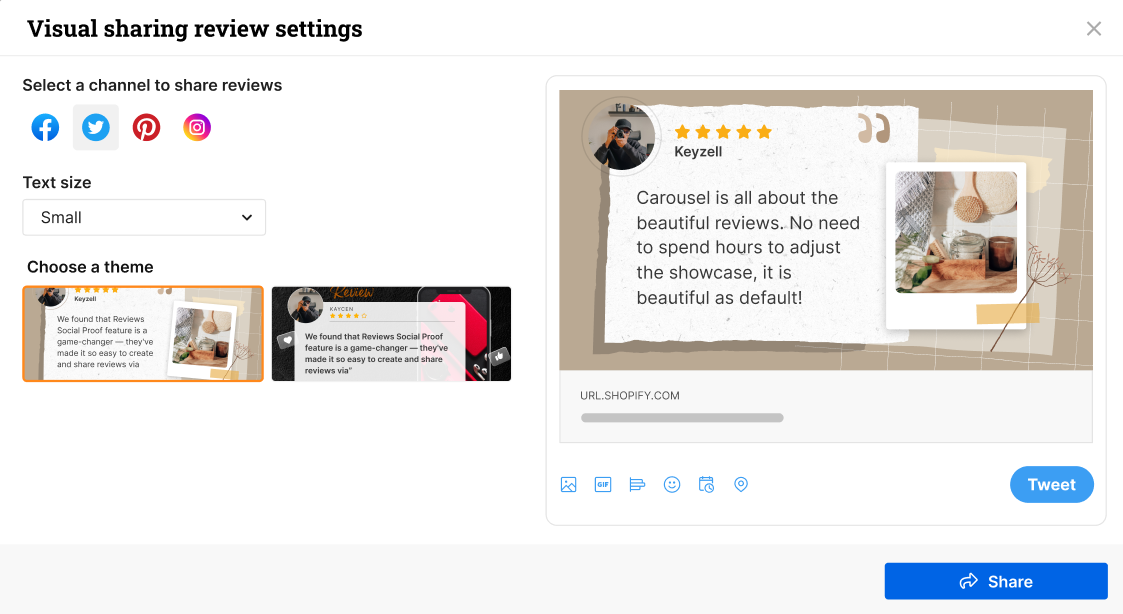
Task: Change text size from Small
Action: [x=143, y=217]
